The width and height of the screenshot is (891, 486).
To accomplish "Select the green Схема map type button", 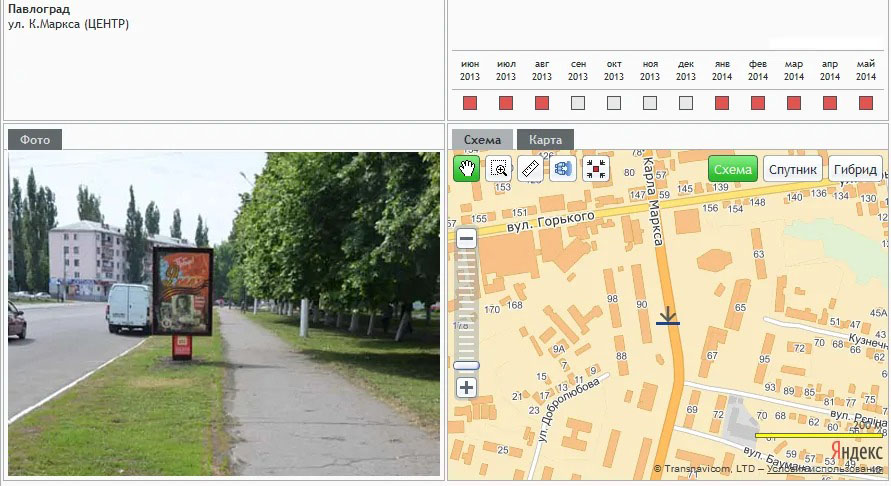I will coord(733,169).
